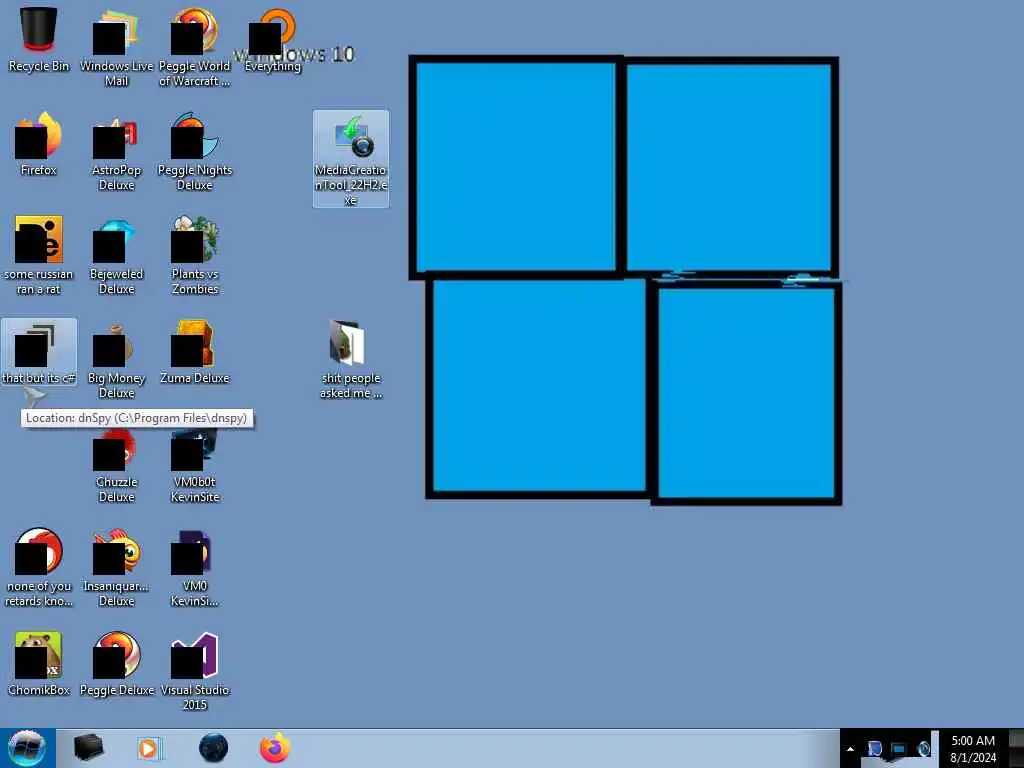Open the volume speaker tray icon
Screen dimensions: 1024x768
923,749
